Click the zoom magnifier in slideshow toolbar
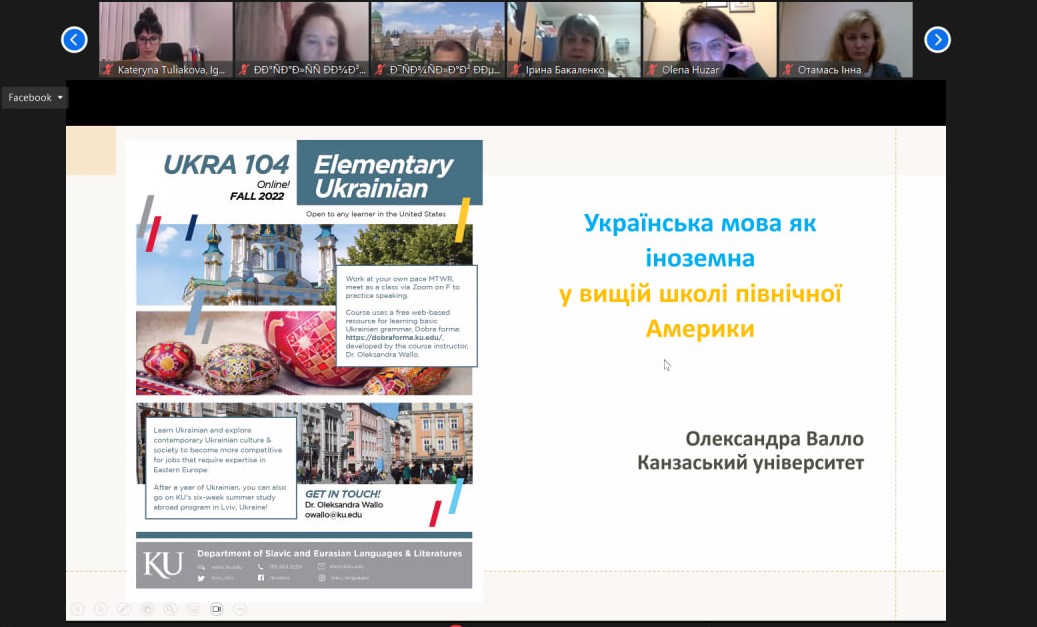The image size is (1037, 627). (170, 608)
